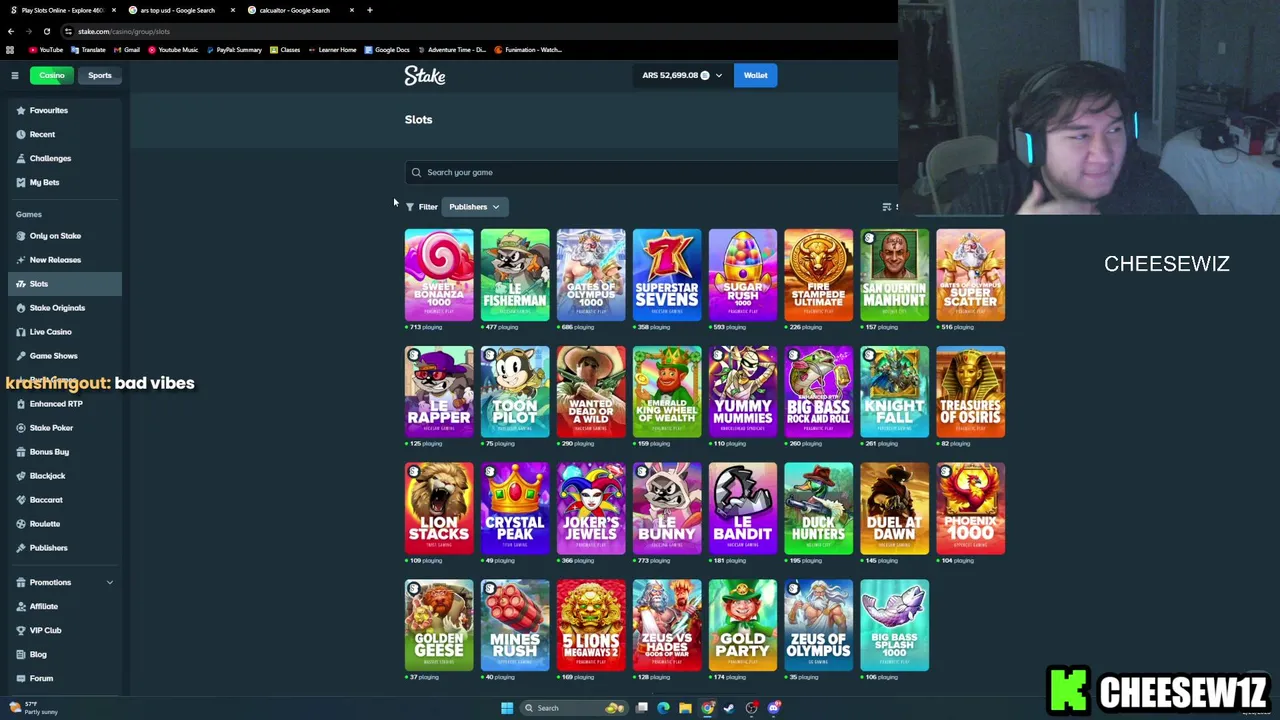
Task: Click the New Releases sidebar icon
Action: tap(21, 260)
